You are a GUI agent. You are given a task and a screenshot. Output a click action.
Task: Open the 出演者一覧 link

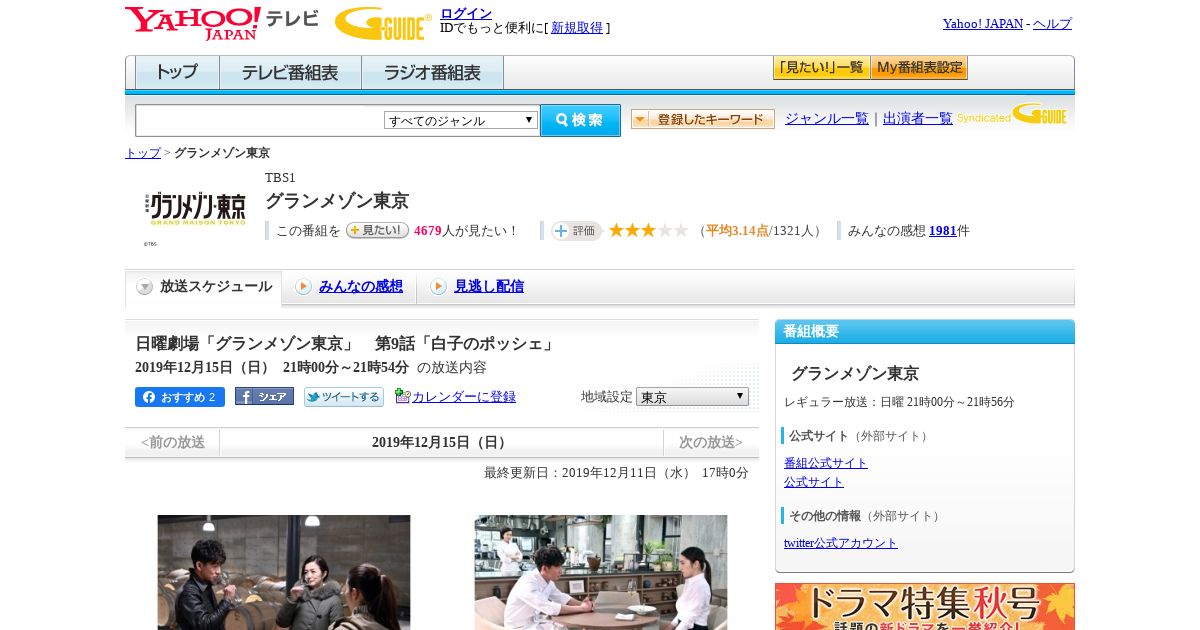click(x=918, y=119)
